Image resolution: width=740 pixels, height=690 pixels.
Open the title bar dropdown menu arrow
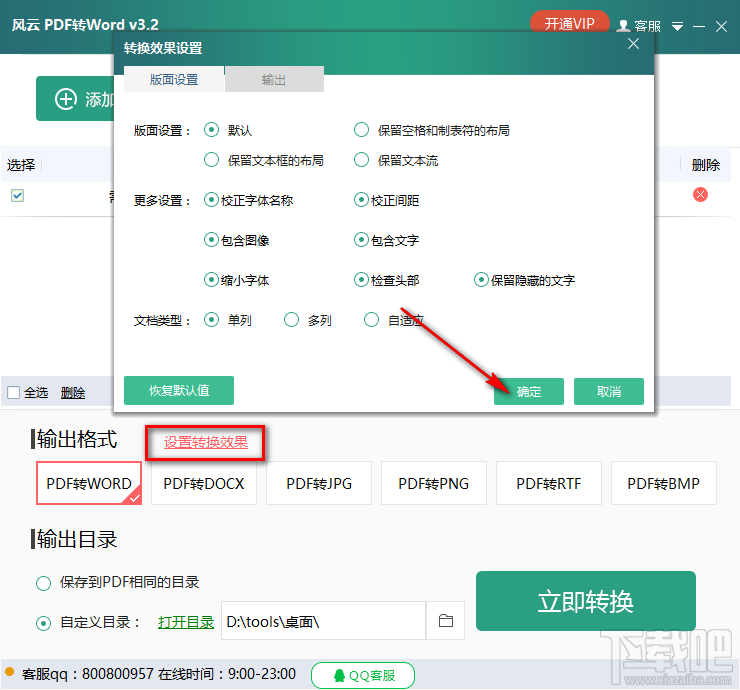(x=677, y=26)
